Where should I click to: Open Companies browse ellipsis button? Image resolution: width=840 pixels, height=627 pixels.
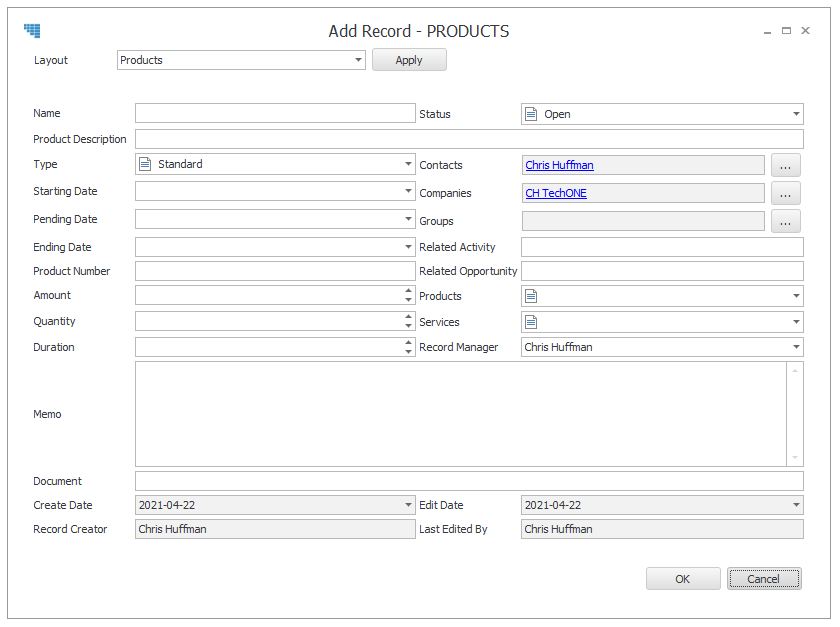pos(785,193)
